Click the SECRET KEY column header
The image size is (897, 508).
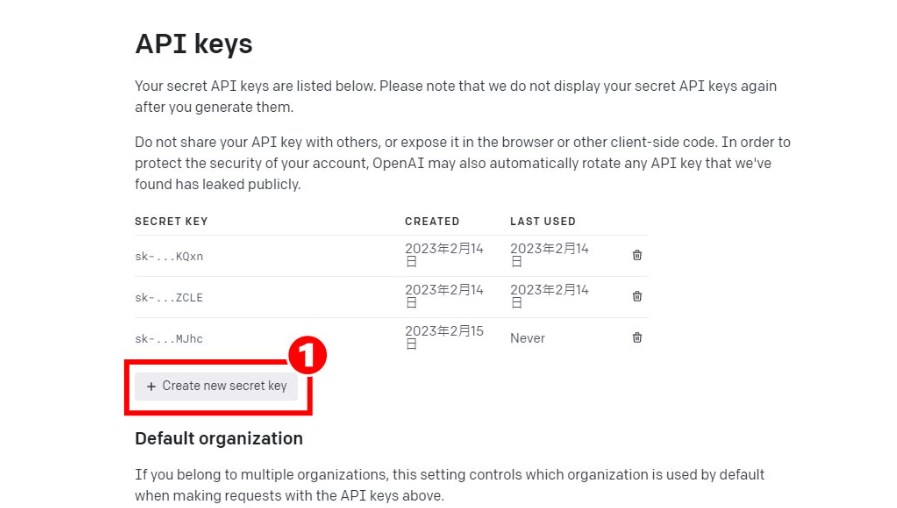click(x=171, y=221)
